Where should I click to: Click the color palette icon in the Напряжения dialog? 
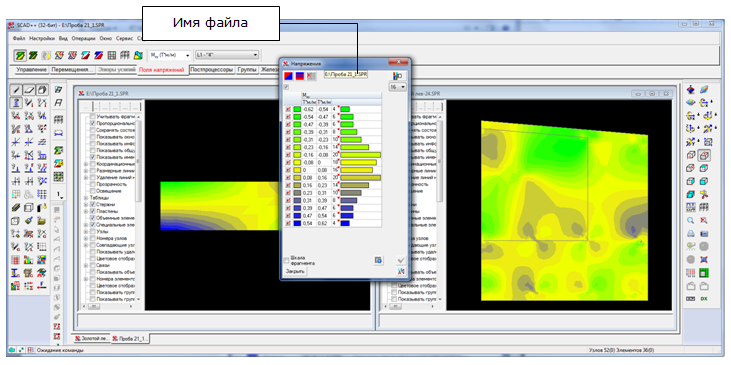coord(397,76)
